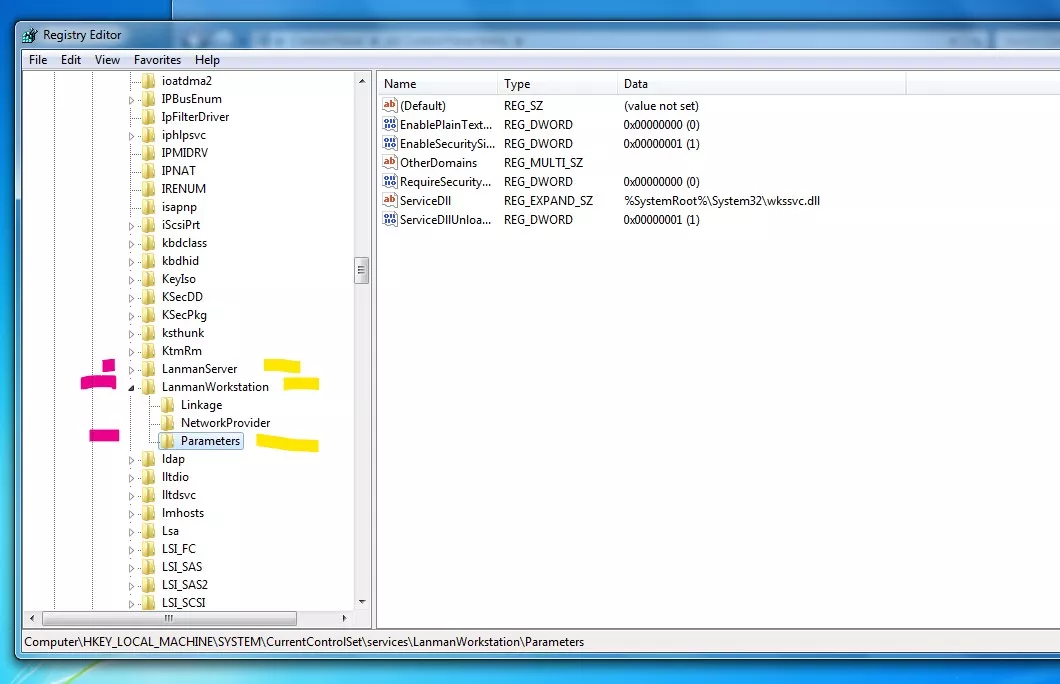The height and width of the screenshot is (684, 1060).
Task: Click the ServiceDllUnloa DWORD value icon
Action: tap(389, 219)
